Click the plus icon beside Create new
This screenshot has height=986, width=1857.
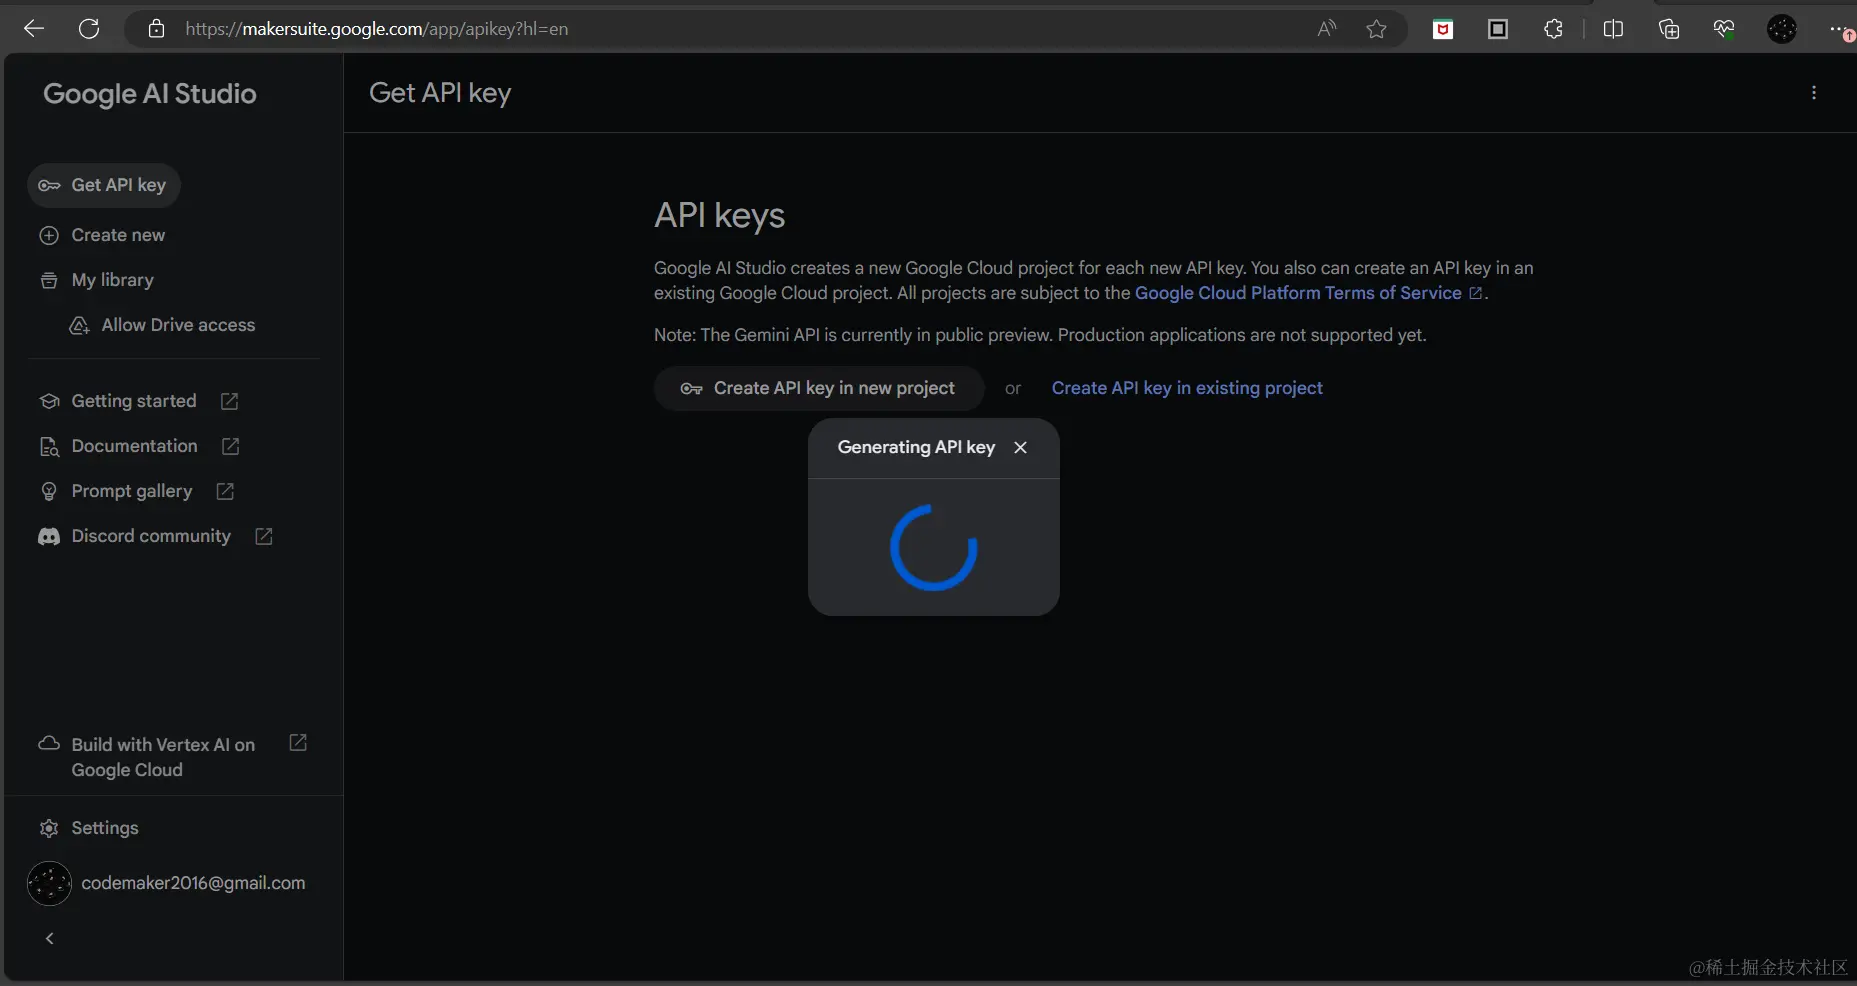[x=49, y=235]
